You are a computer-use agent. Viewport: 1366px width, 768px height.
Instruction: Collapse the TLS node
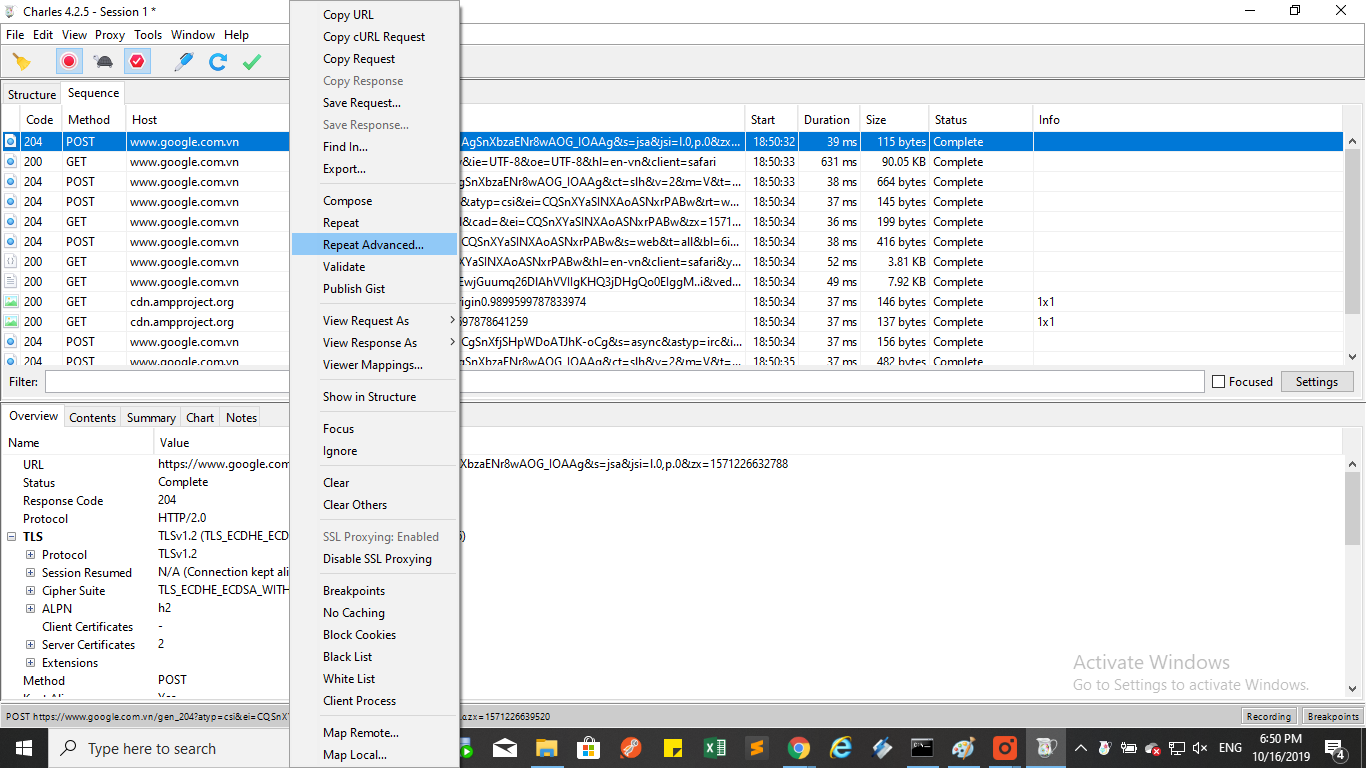pos(12,537)
